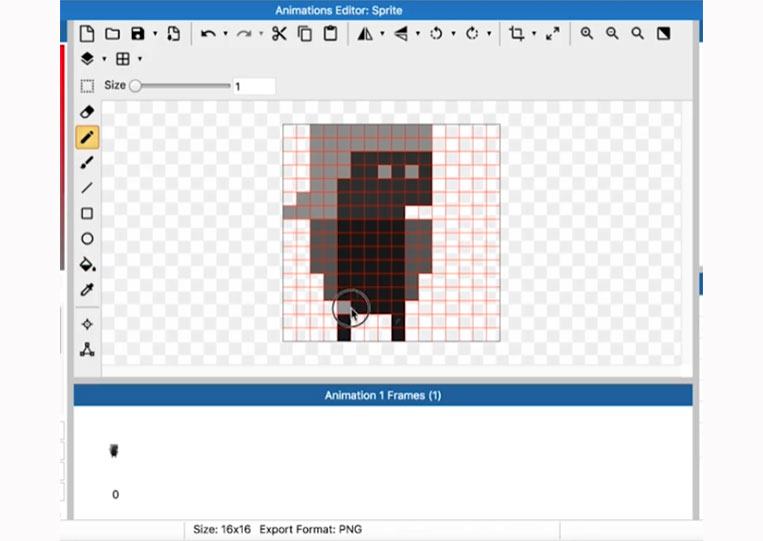Select the Paint Bucket fill tool
Image resolution: width=763 pixels, height=541 pixels.
(88, 264)
